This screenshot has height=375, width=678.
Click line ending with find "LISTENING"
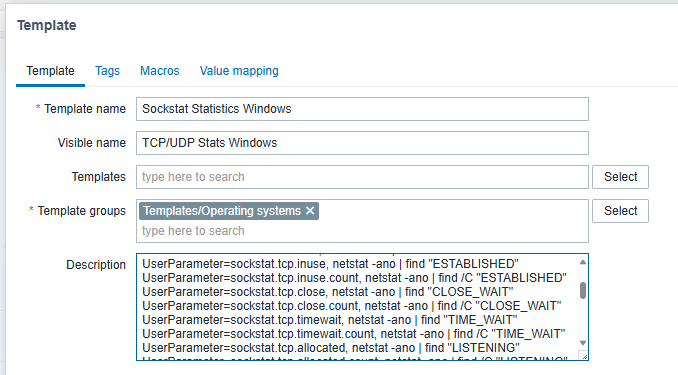pos(331,348)
